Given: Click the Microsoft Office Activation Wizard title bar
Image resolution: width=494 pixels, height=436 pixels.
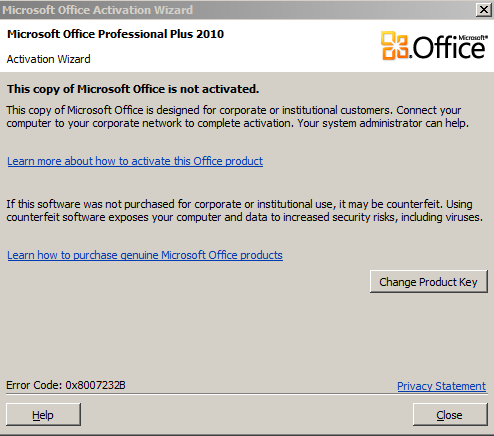Looking at the screenshot, I should pyautogui.click(x=233, y=10).
